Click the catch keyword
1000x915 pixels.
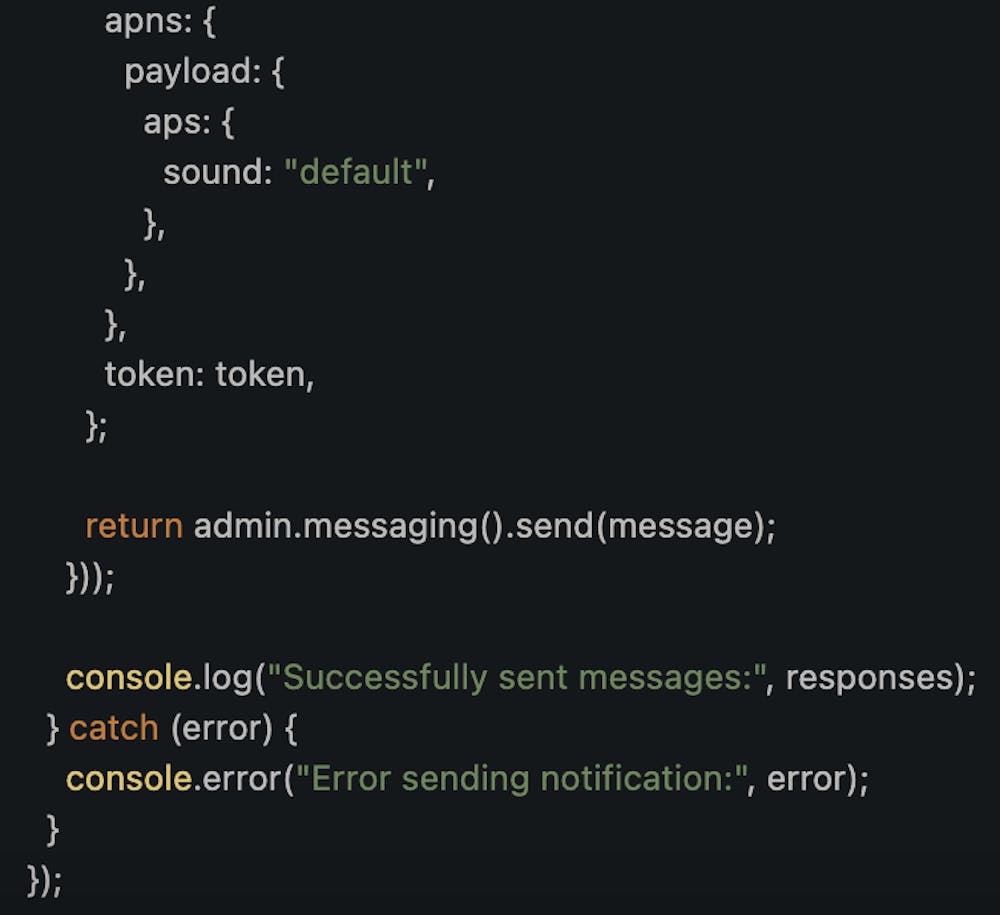pyautogui.click(x=113, y=728)
